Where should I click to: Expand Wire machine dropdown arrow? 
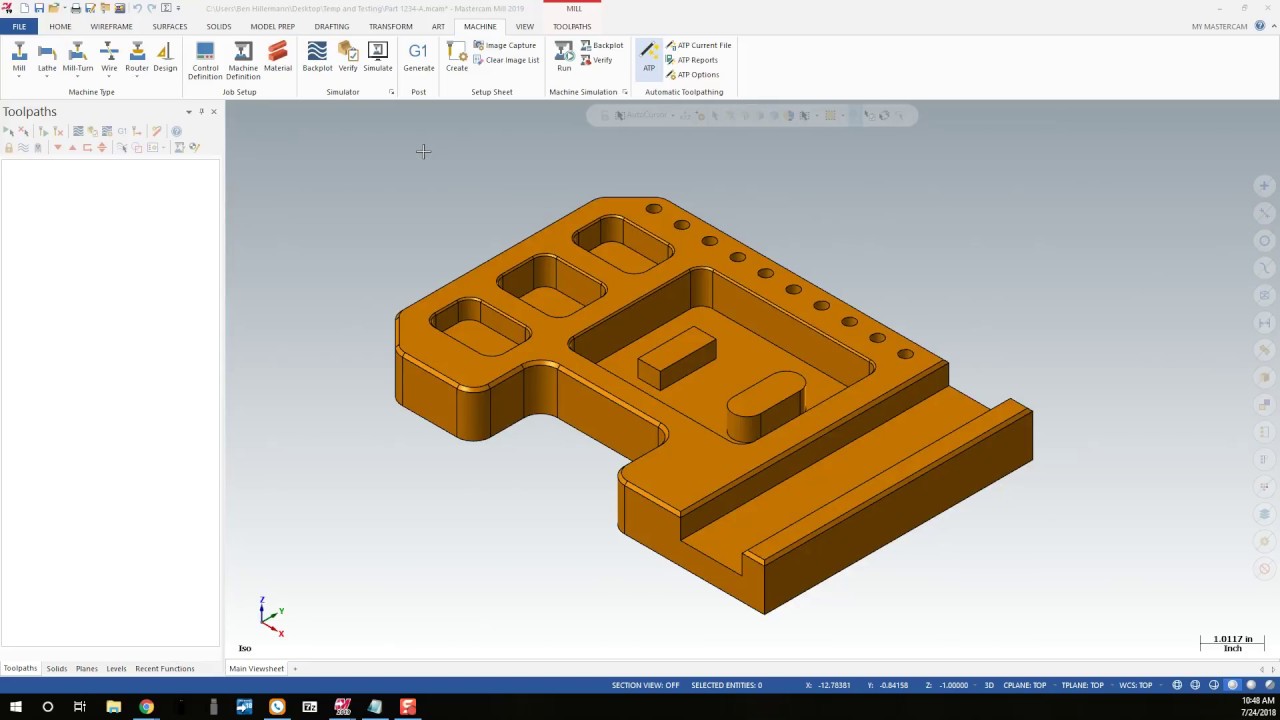[109, 75]
